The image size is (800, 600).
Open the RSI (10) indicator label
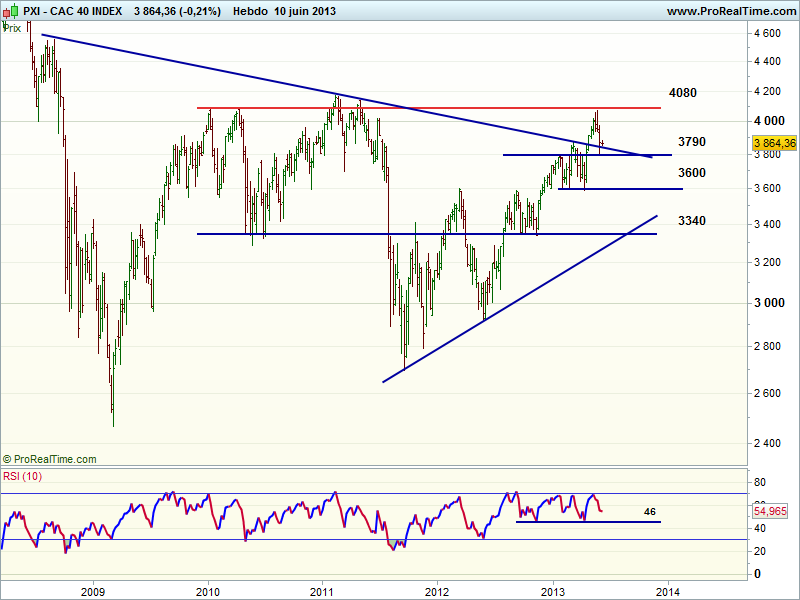(x=22, y=475)
